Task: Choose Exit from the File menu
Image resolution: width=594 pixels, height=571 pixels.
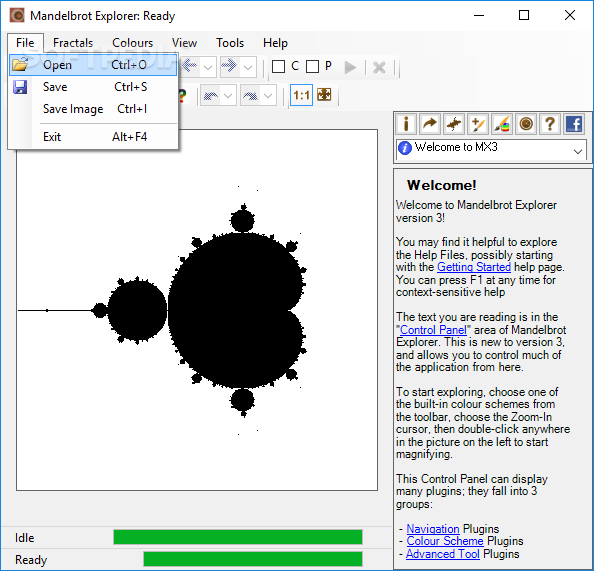Action: [x=93, y=137]
